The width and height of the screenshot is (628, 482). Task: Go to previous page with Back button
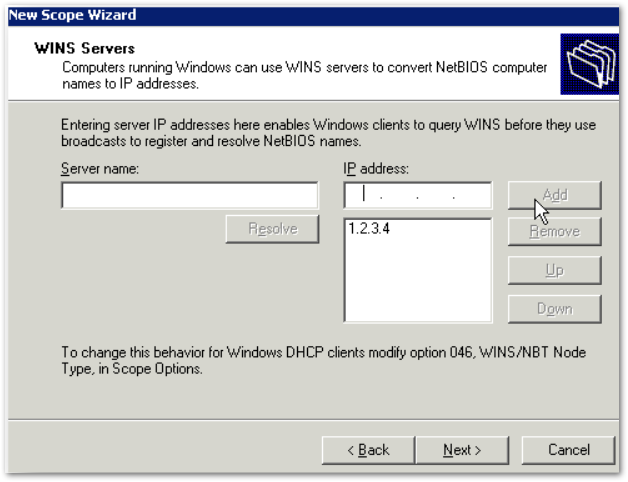pos(367,450)
